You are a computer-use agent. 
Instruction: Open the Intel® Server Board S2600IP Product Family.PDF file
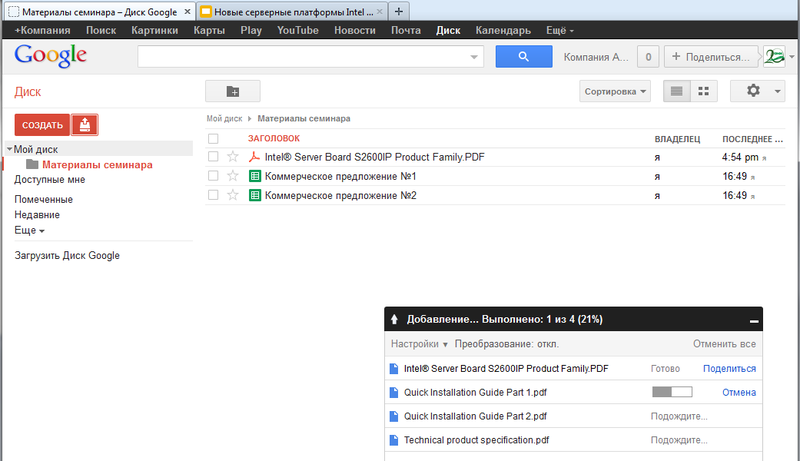coord(374,157)
